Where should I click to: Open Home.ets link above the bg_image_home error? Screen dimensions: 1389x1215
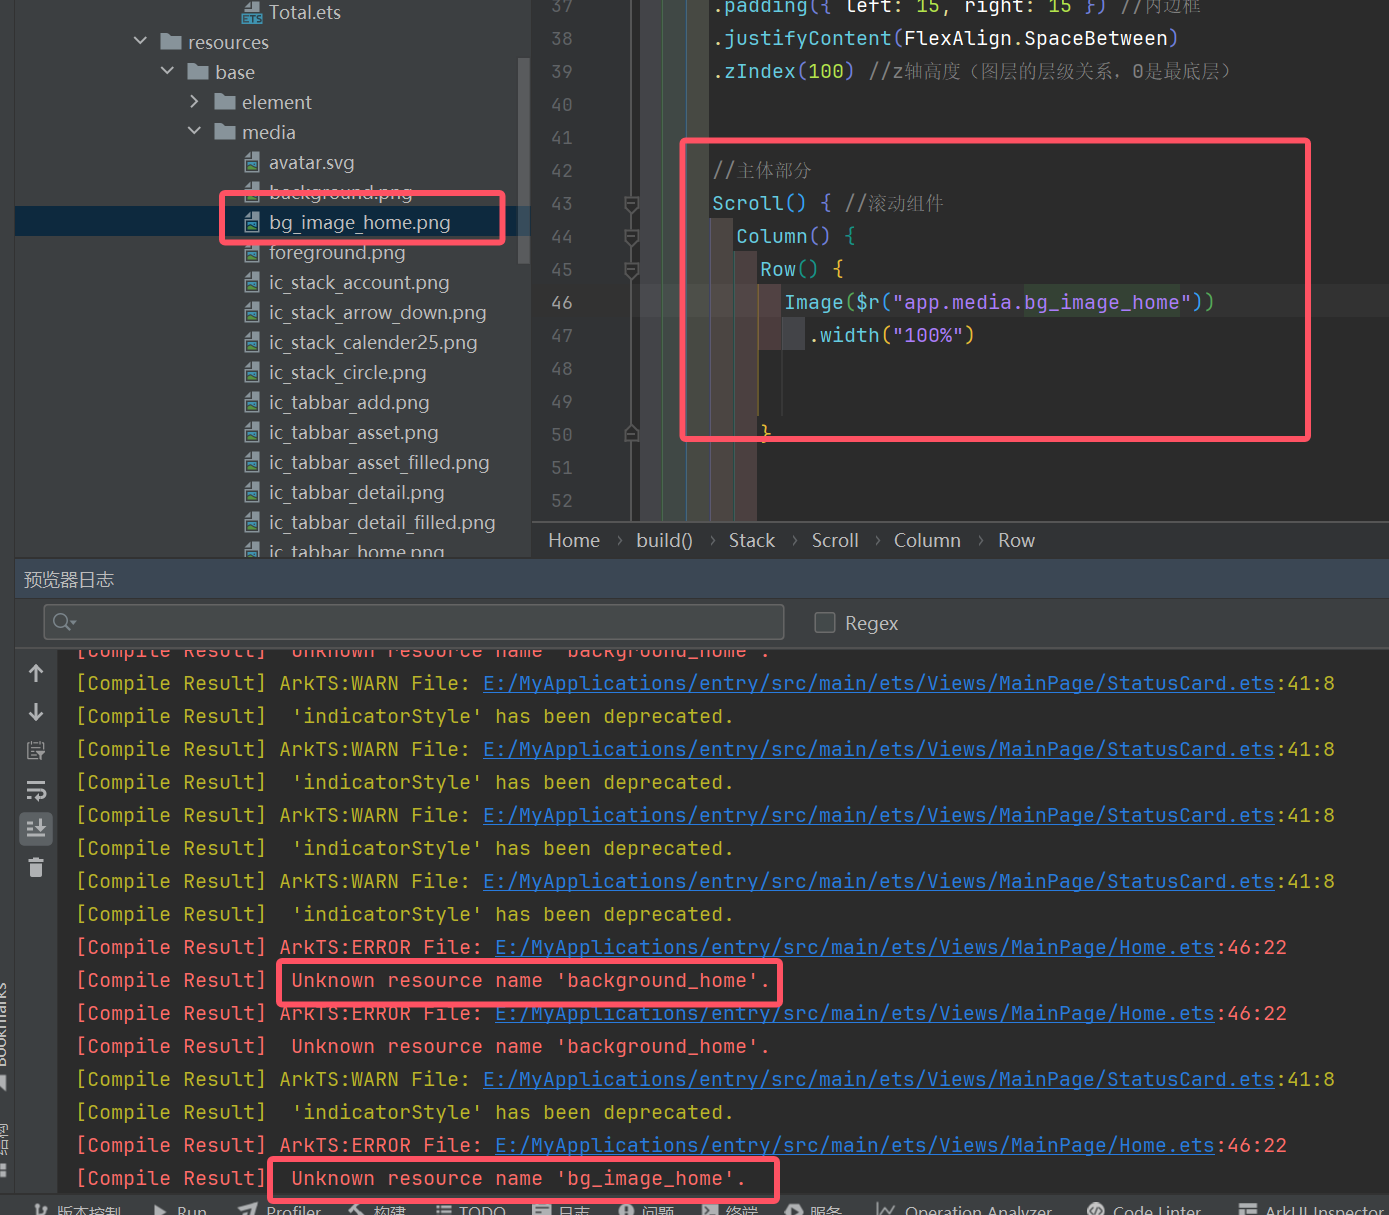(854, 1145)
